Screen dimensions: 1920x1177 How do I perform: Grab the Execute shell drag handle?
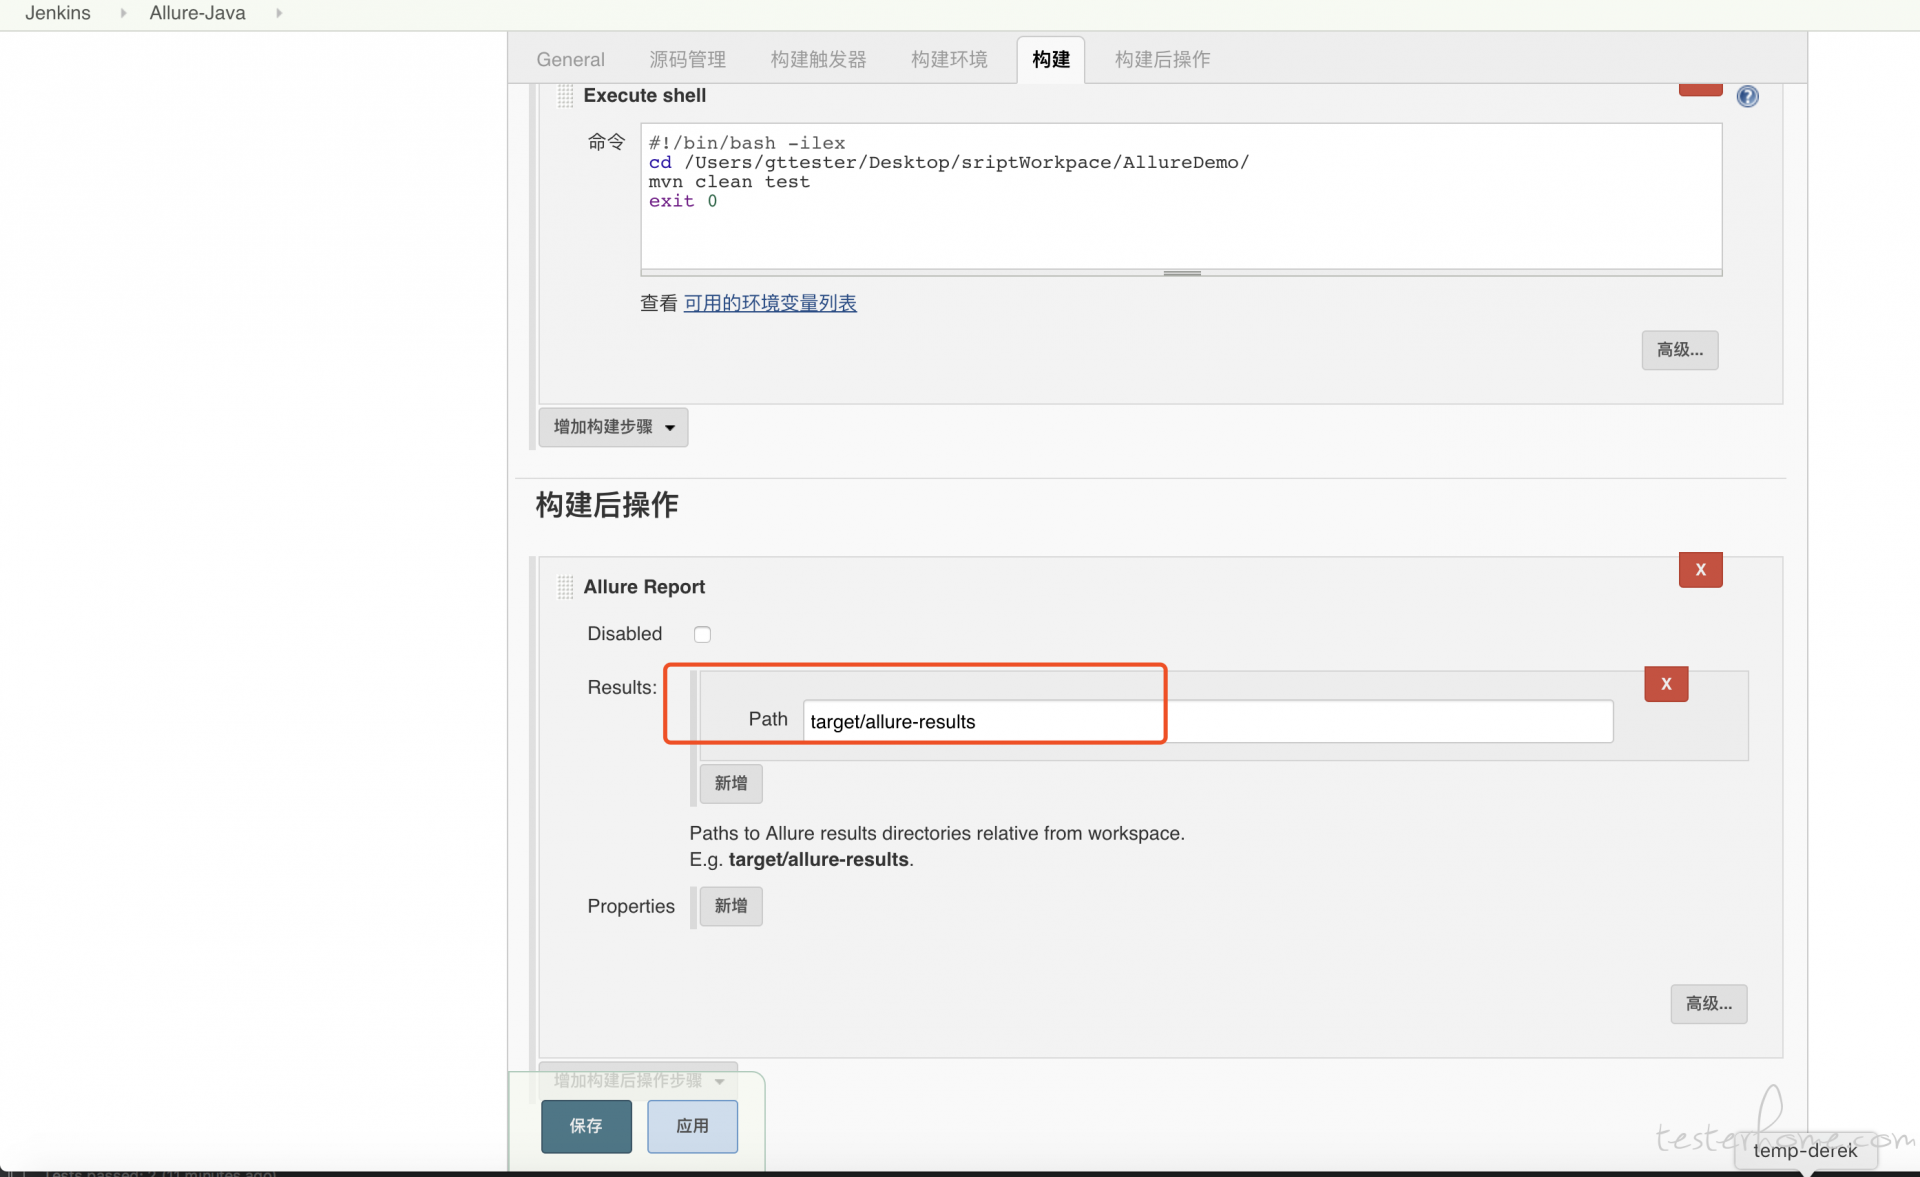pos(565,96)
